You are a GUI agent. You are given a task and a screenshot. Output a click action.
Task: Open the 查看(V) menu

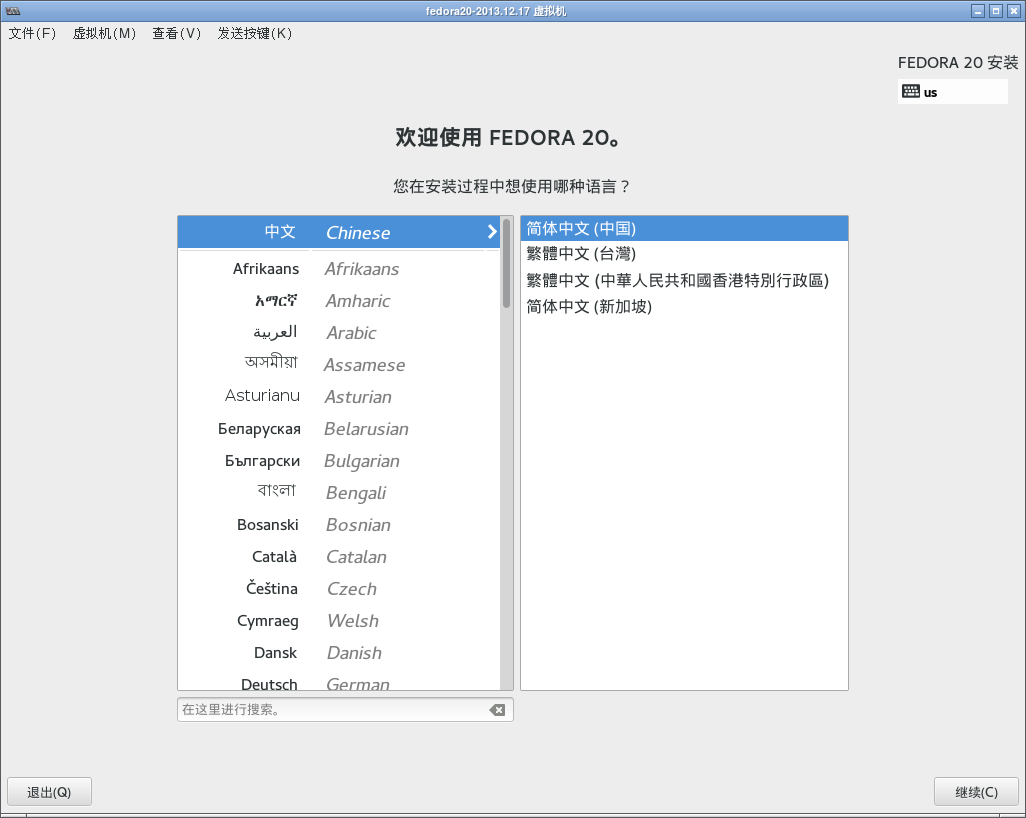click(x=177, y=33)
